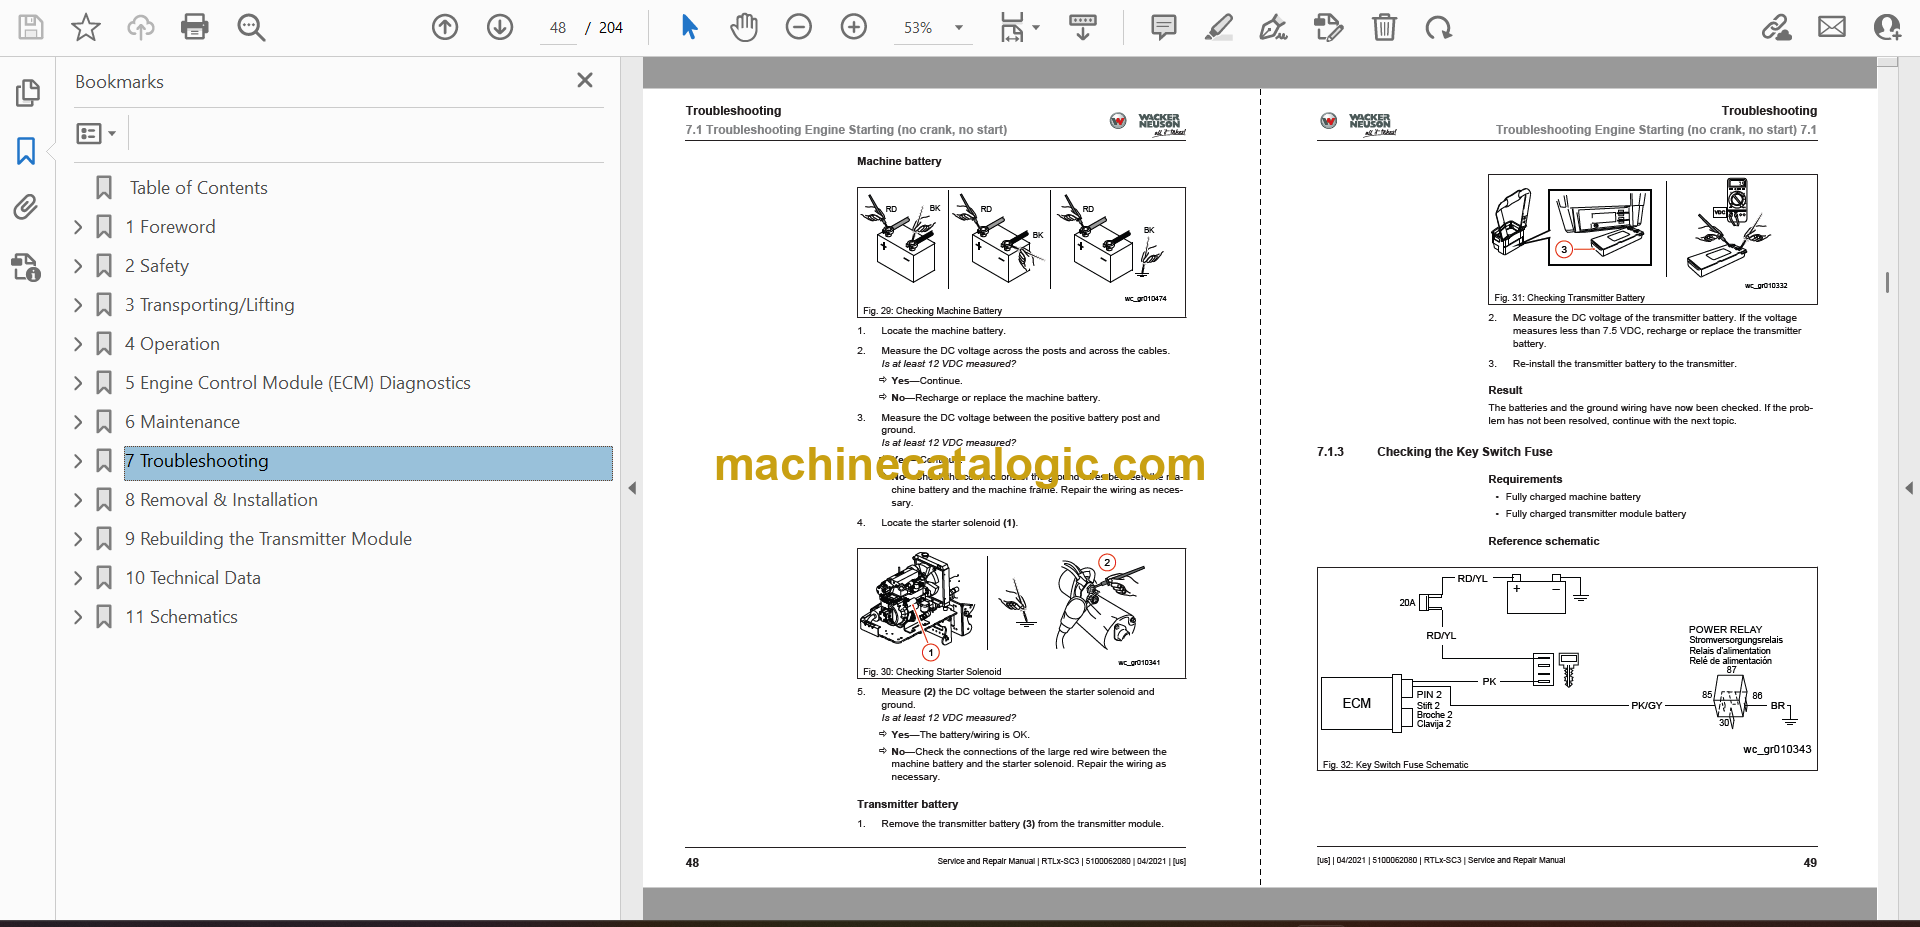
Task: Expand the 4 Operation bookmark
Action: click(x=78, y=344)
